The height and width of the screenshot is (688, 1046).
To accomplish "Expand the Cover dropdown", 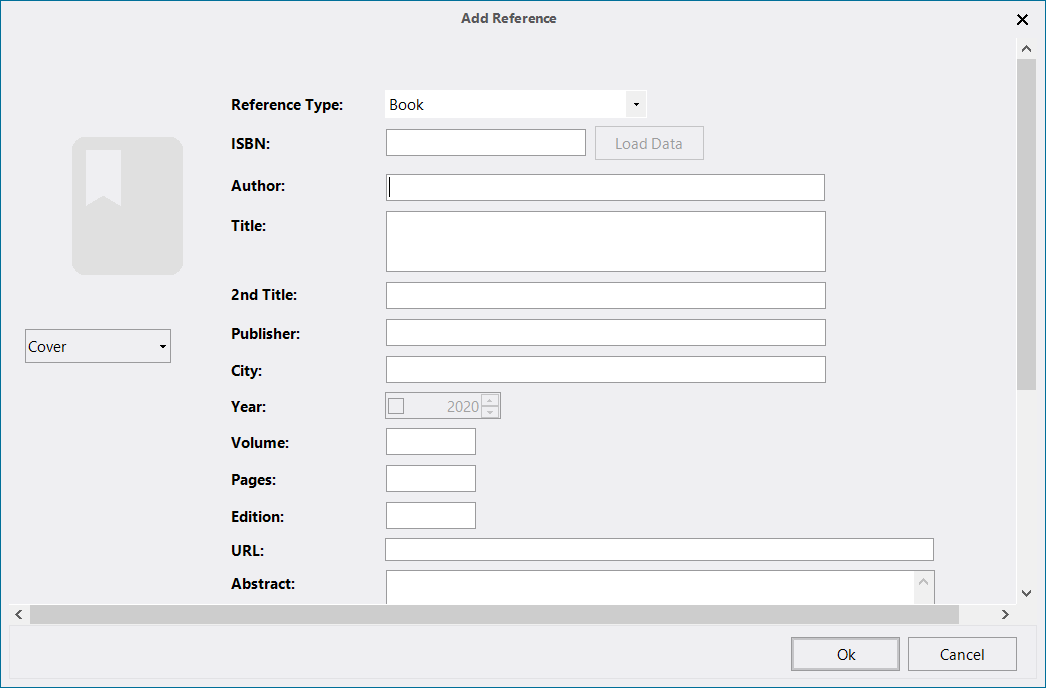I will click(x=98, y=346).
